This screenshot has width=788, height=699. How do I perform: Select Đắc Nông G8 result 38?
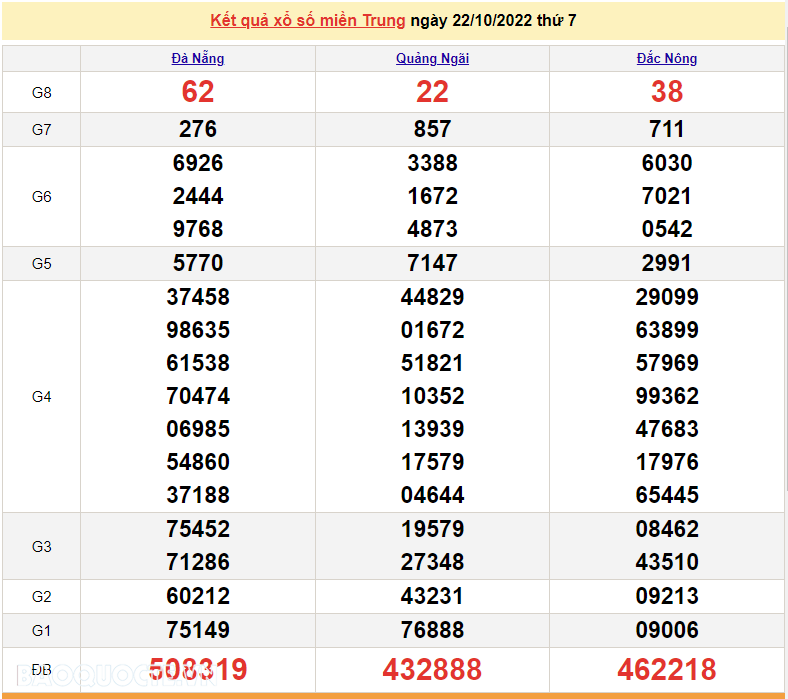pyautogui.click(x=667, y=92)
